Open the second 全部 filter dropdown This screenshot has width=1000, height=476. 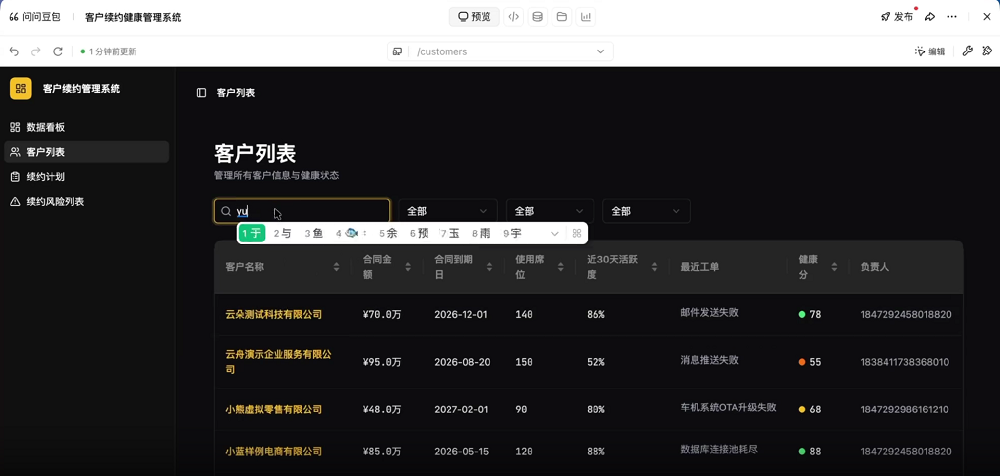tap(550, 211)
